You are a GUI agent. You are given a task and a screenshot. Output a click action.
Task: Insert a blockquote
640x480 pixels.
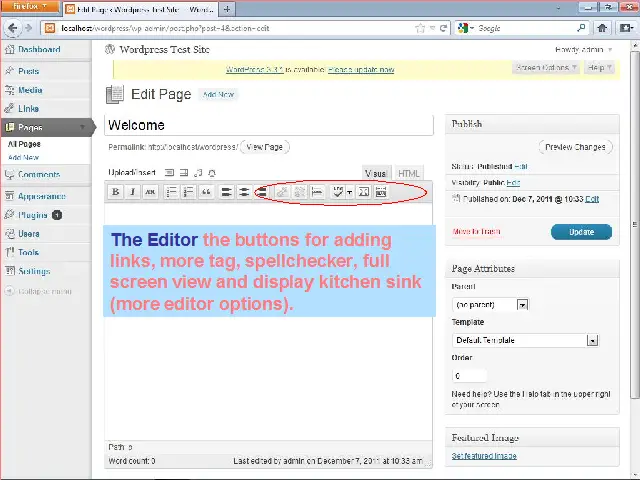point(206,192)
